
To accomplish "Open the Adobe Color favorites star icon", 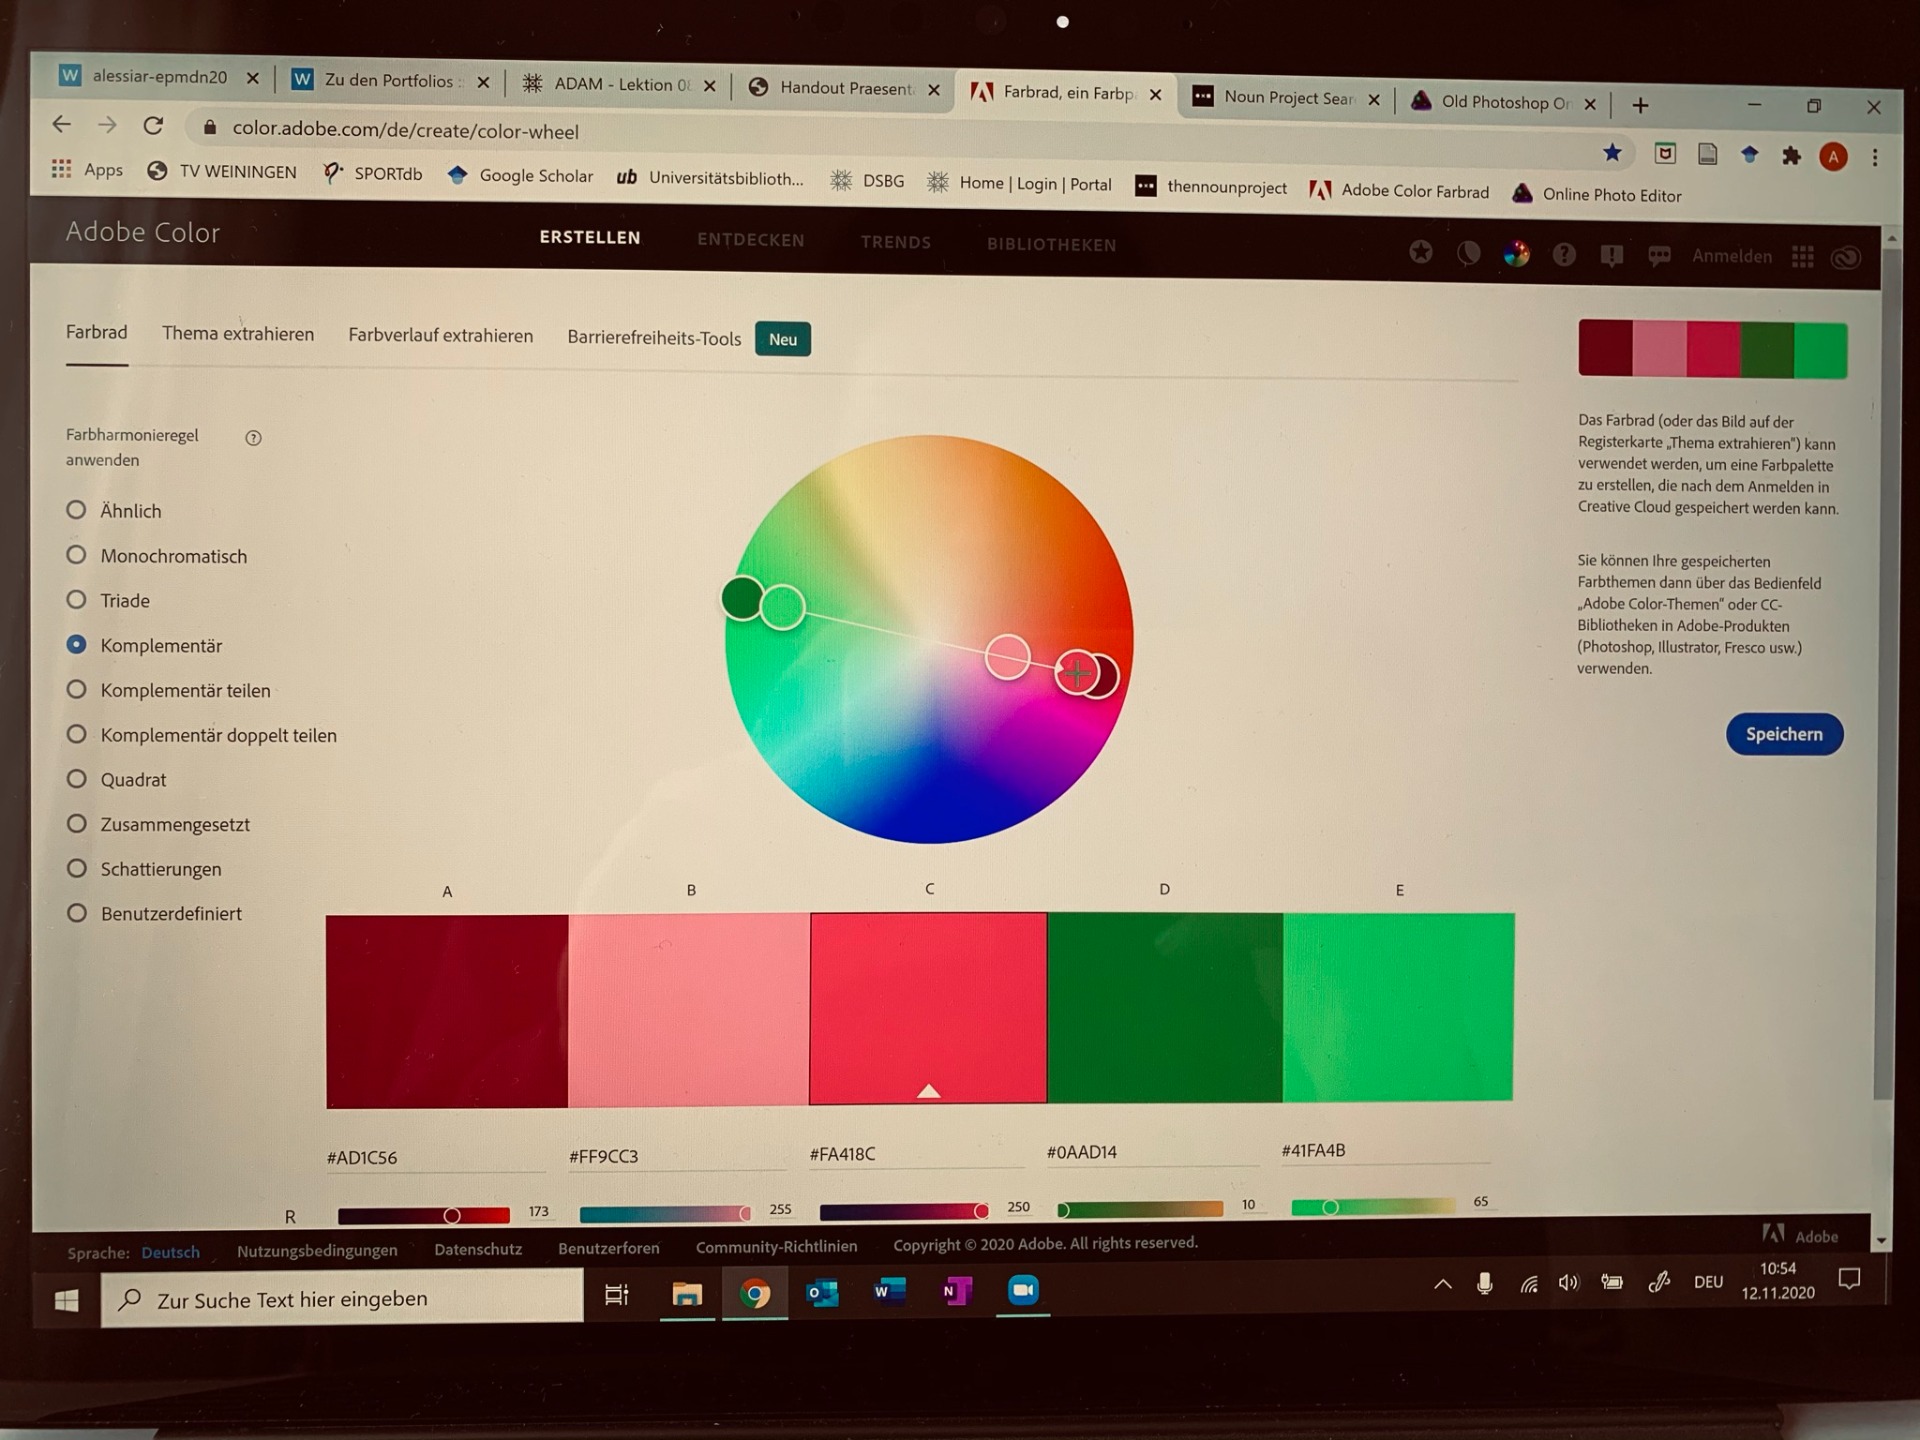I will point(1420,252).
